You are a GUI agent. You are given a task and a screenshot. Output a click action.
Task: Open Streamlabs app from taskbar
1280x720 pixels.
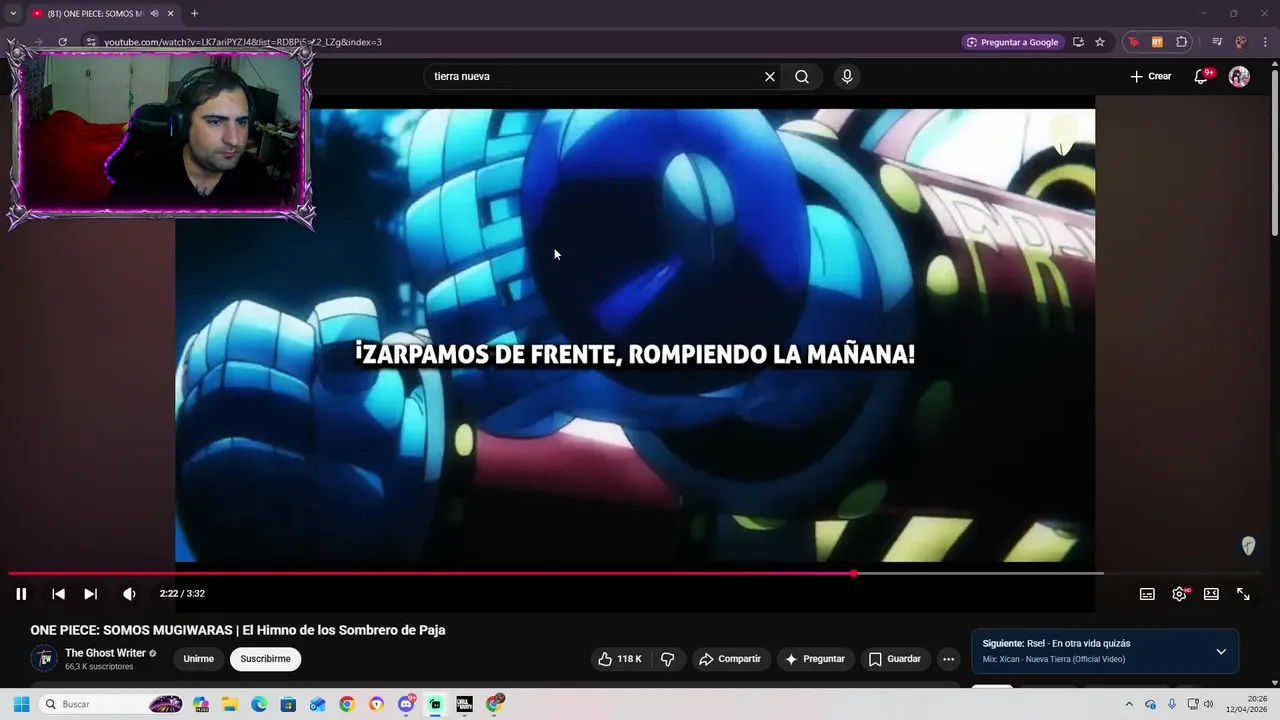(435, 704)
